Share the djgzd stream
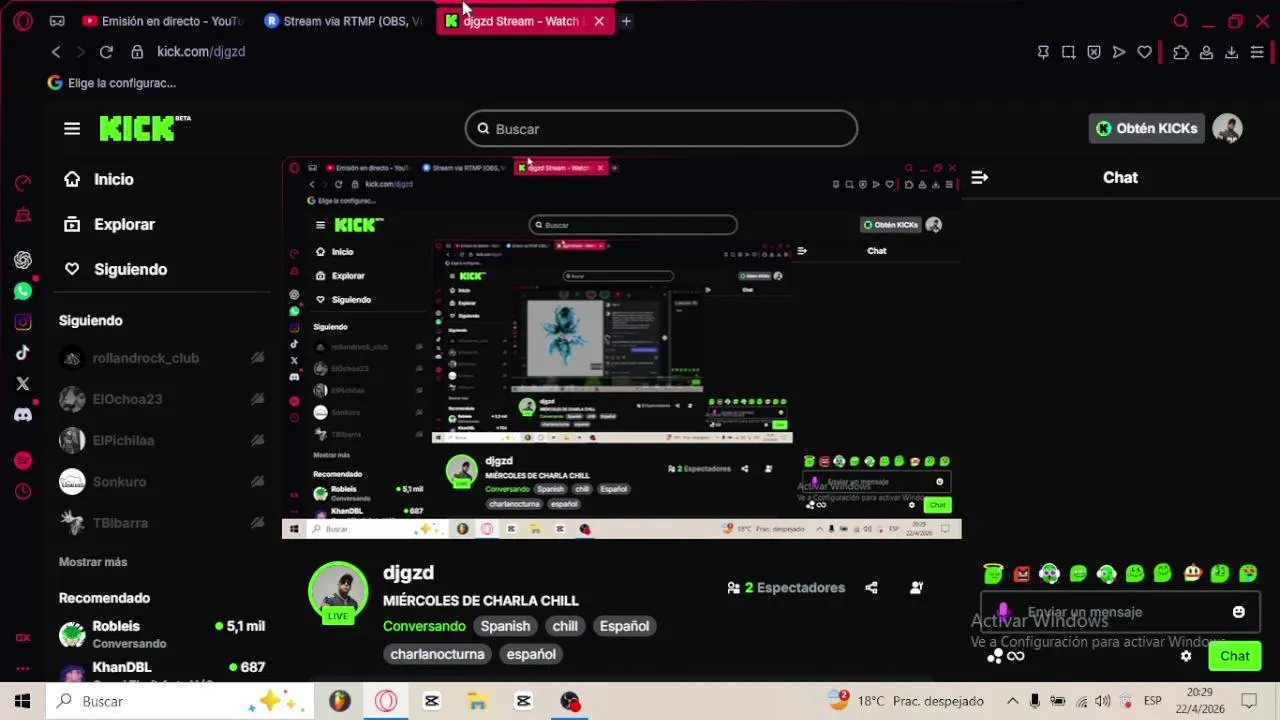 pyautogui.click(x=871, y=588)
